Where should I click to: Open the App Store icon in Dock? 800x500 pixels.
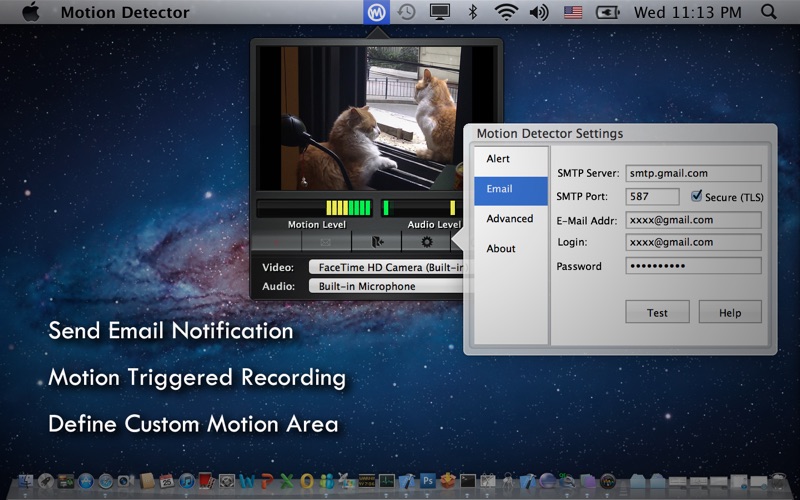tap(86, 481)
